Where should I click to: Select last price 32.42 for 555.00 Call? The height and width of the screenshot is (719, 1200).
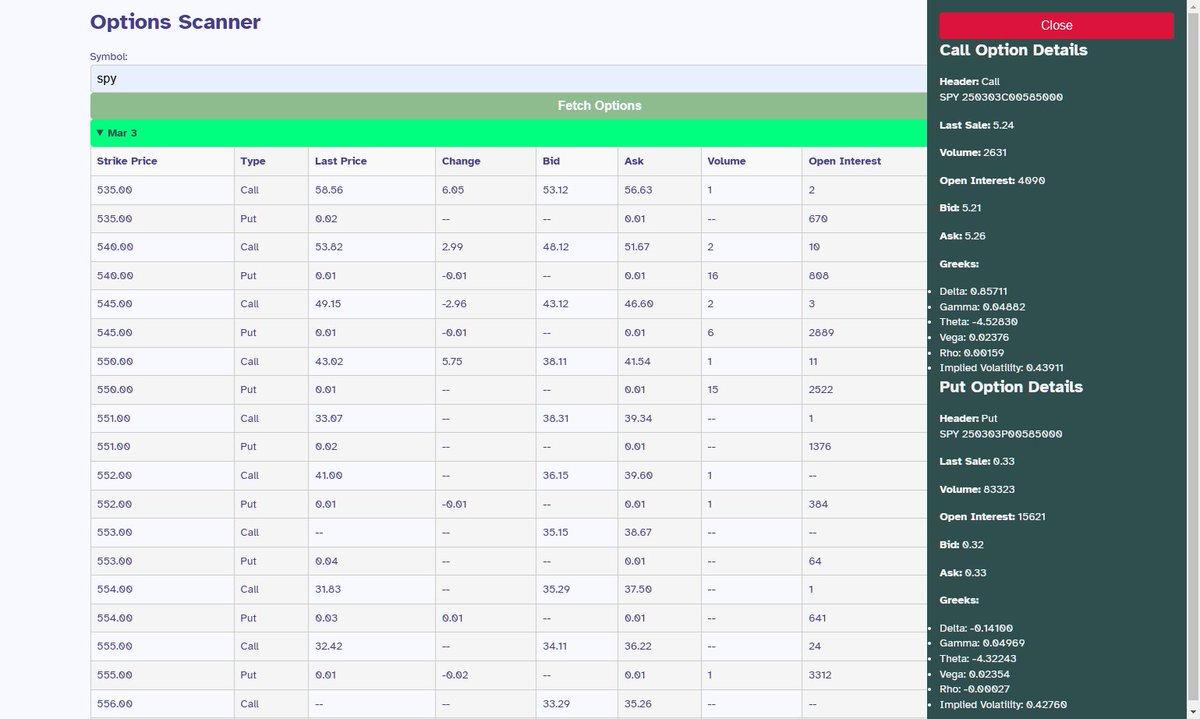coord(329,646)
